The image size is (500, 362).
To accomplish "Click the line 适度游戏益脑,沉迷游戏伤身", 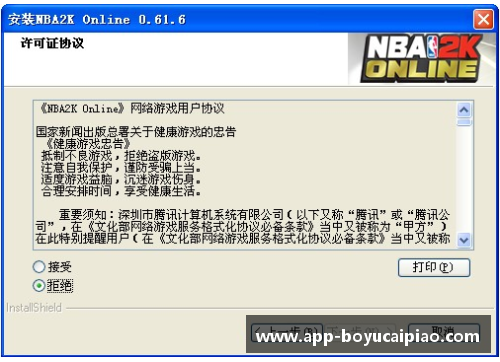I will pyautogui.click(x=121, y=180).
